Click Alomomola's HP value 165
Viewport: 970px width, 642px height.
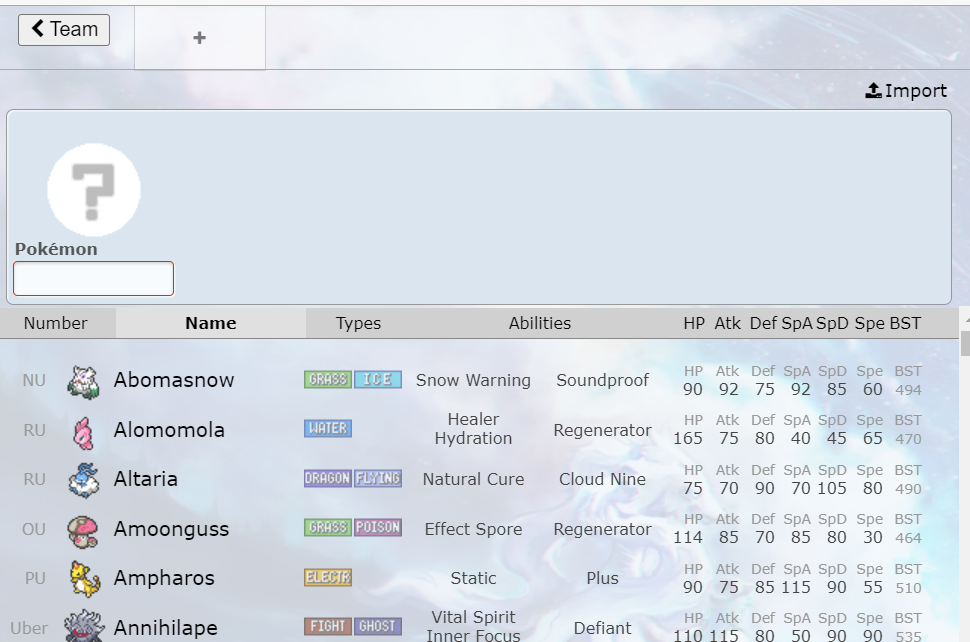tap(688, 438)
